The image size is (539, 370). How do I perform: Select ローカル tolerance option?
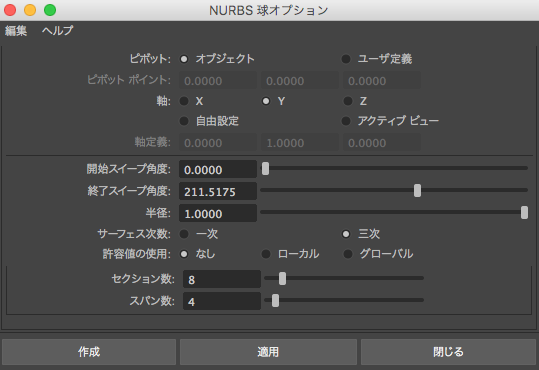point(266,254)
